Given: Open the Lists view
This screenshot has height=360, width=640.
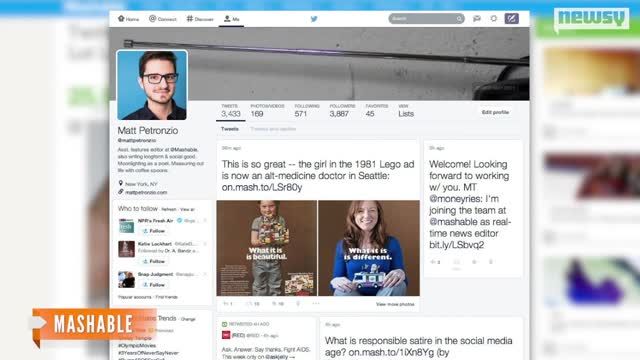Looking at the screenshot, I should [406, 111].
